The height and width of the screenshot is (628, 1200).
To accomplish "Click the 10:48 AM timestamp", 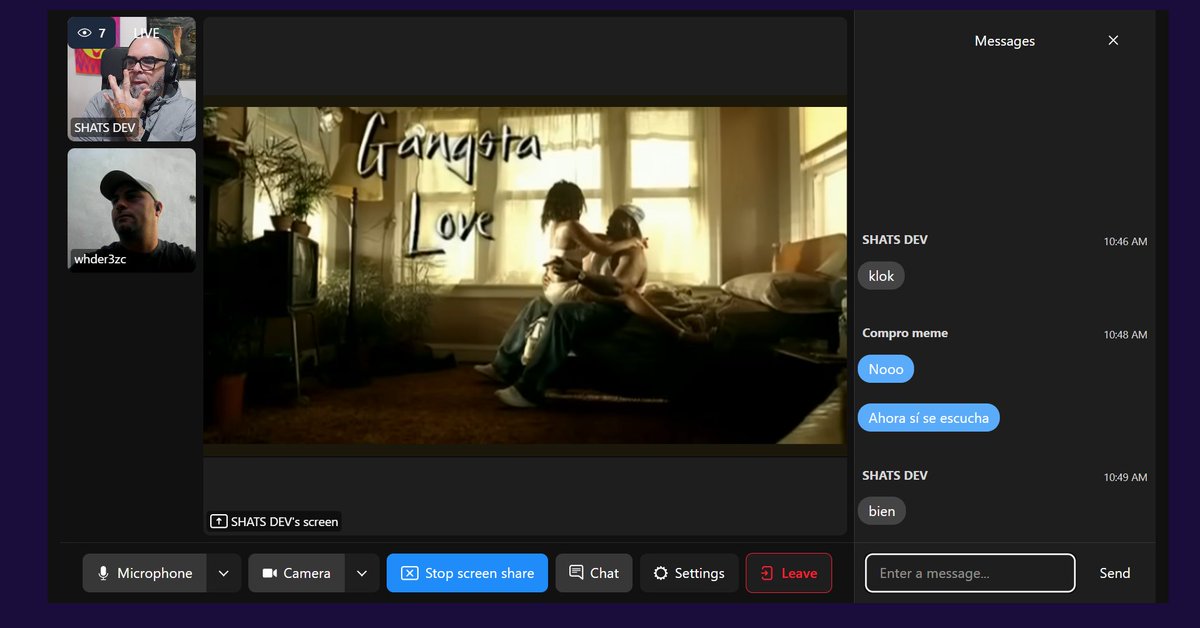I will pyautogui.click(x=1125, y=335).
